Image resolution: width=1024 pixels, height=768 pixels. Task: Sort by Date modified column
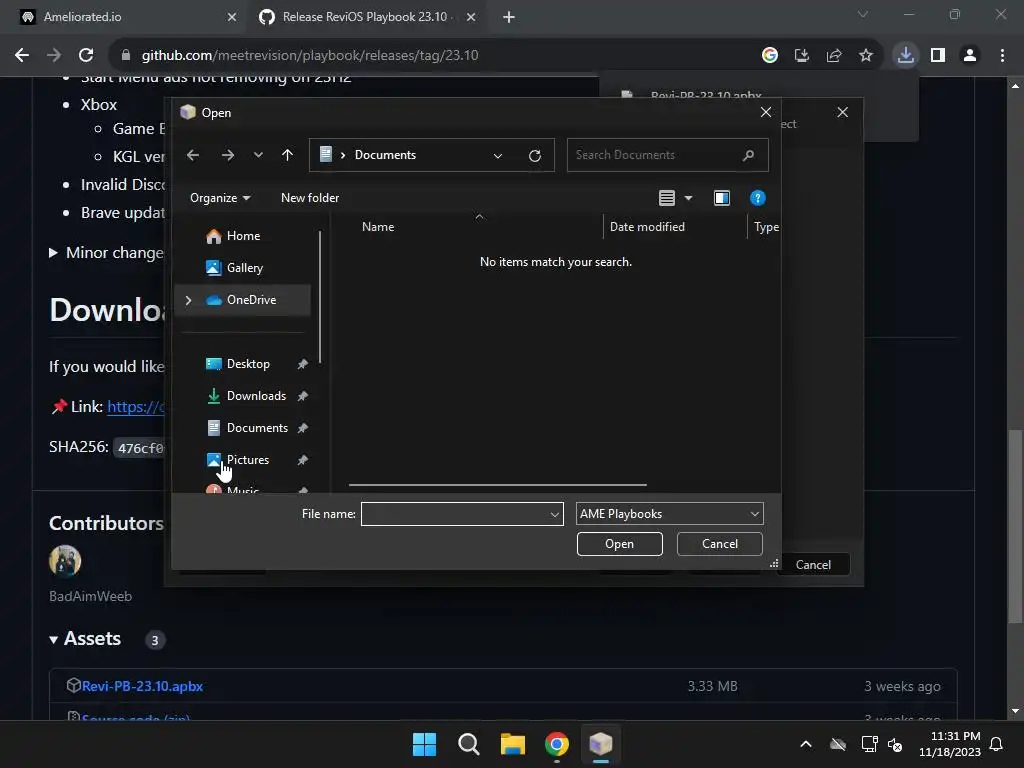647,227
